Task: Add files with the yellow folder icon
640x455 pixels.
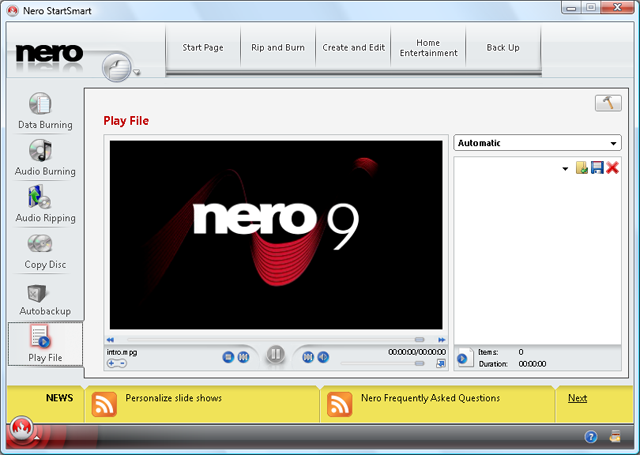Action: (x=581, y=168)
